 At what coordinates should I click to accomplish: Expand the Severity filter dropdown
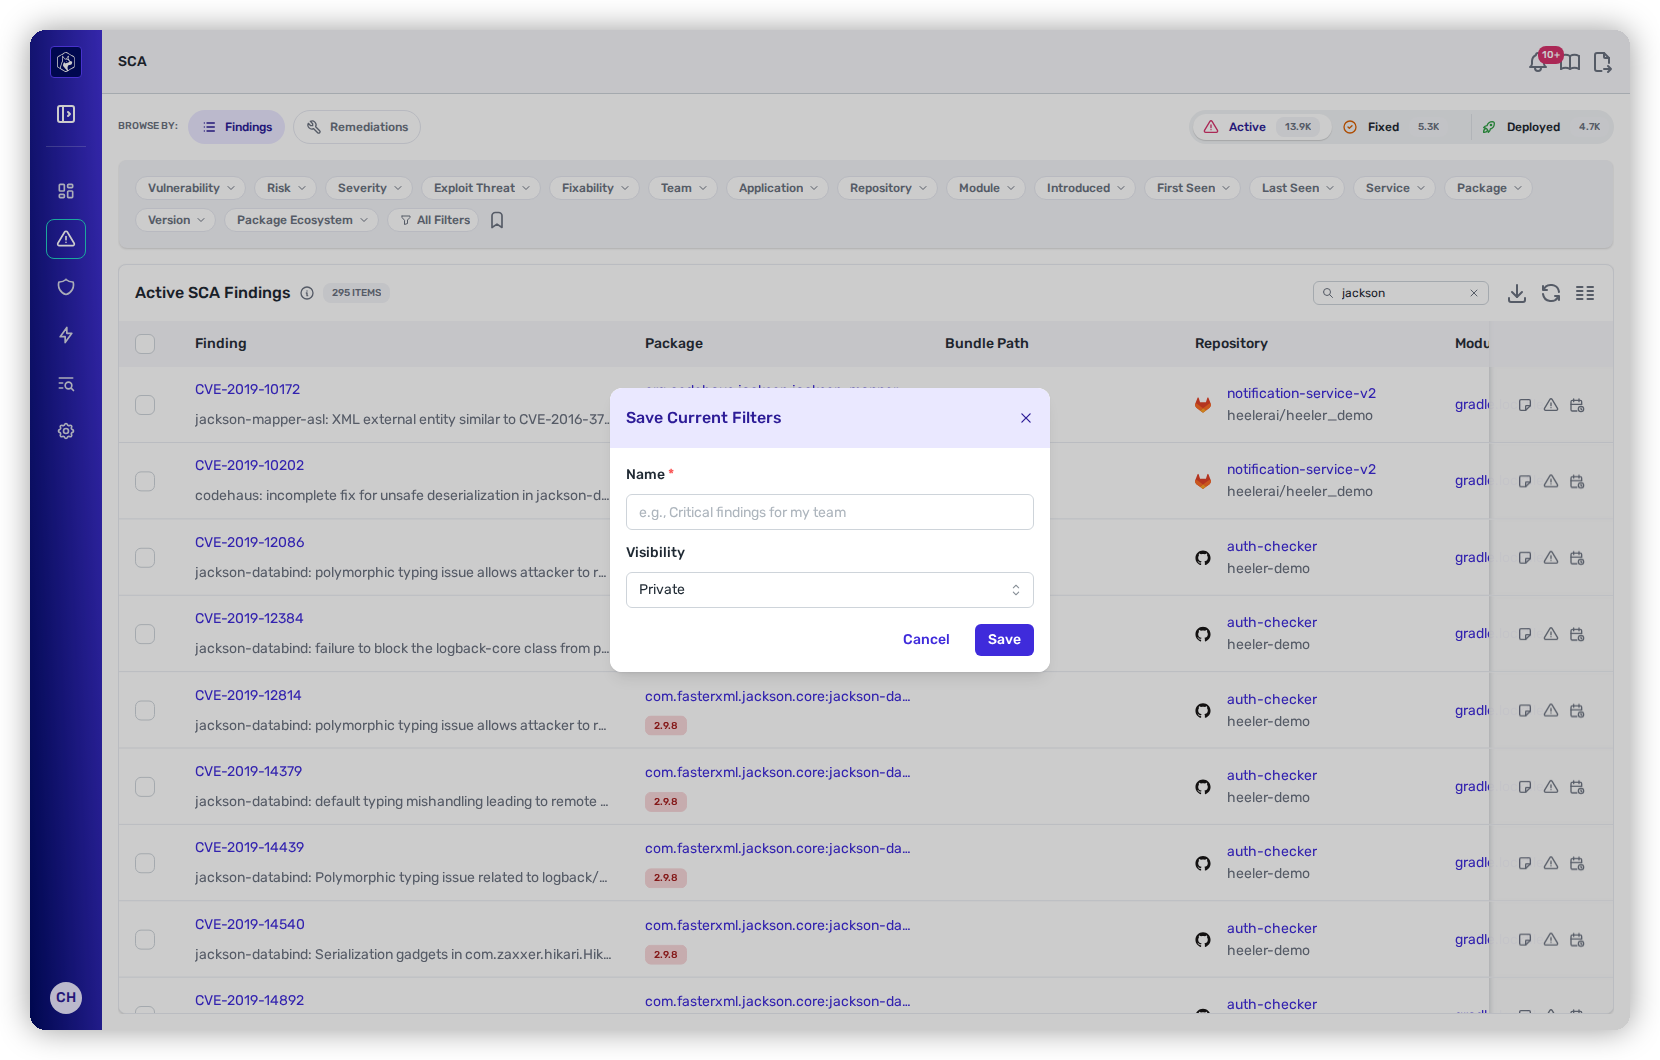[368, 188]
